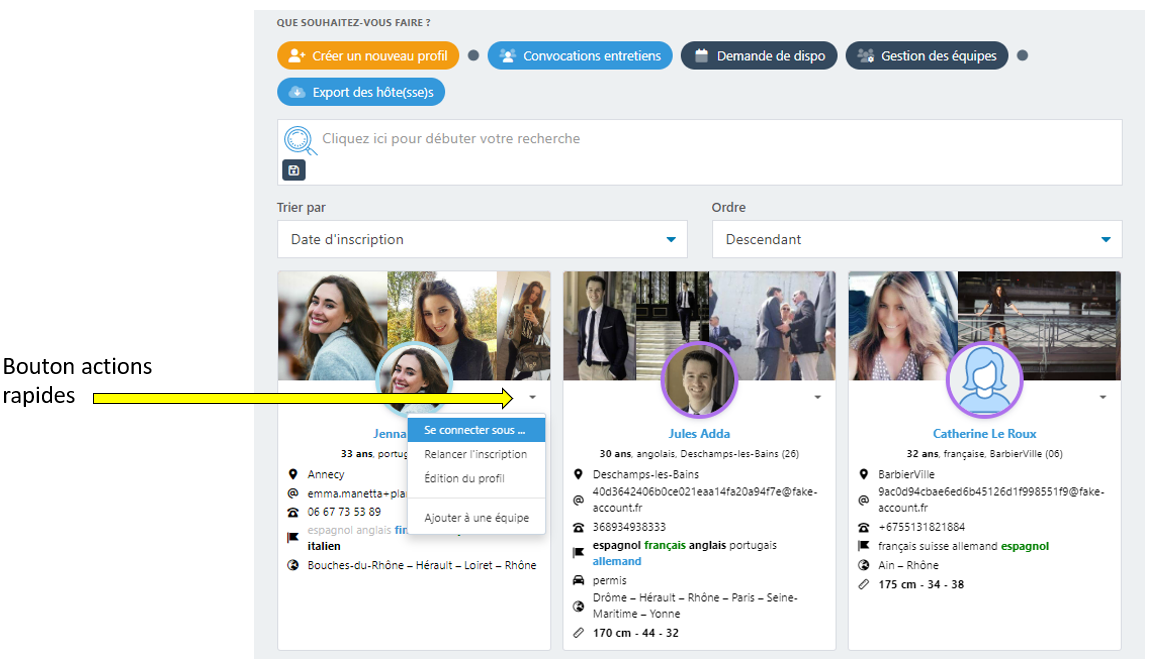Viewport: 1155px width, 667px height.
Task: Select Se connecter sous in the menu
Action: tap(475, 431)
